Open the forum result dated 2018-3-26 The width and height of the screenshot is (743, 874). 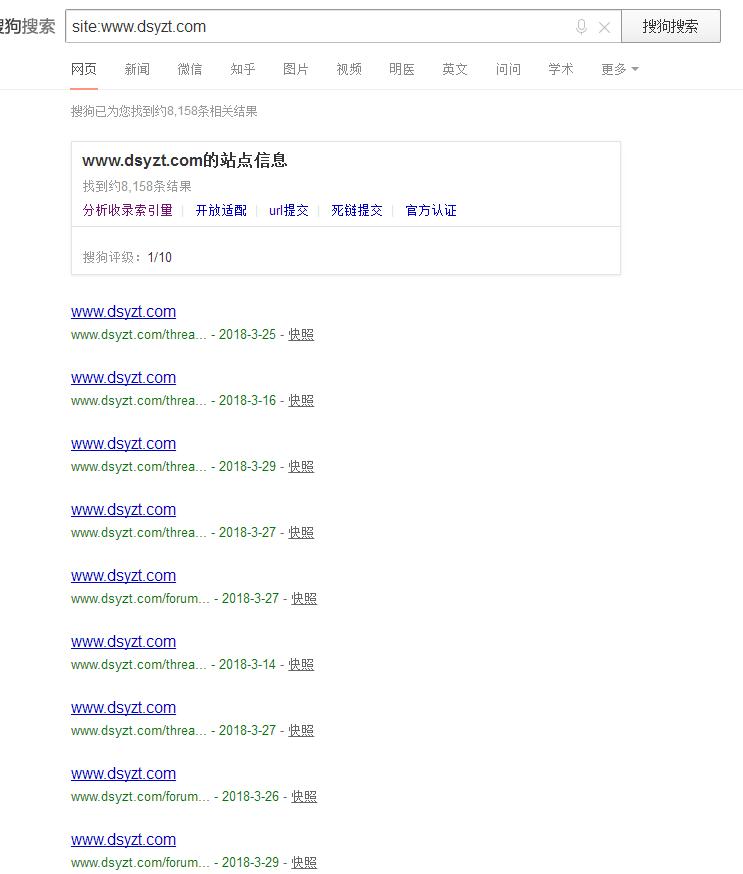point(123,774)
